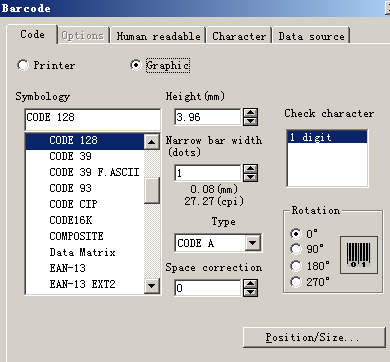Open the Options tab

tap(83, 36)
